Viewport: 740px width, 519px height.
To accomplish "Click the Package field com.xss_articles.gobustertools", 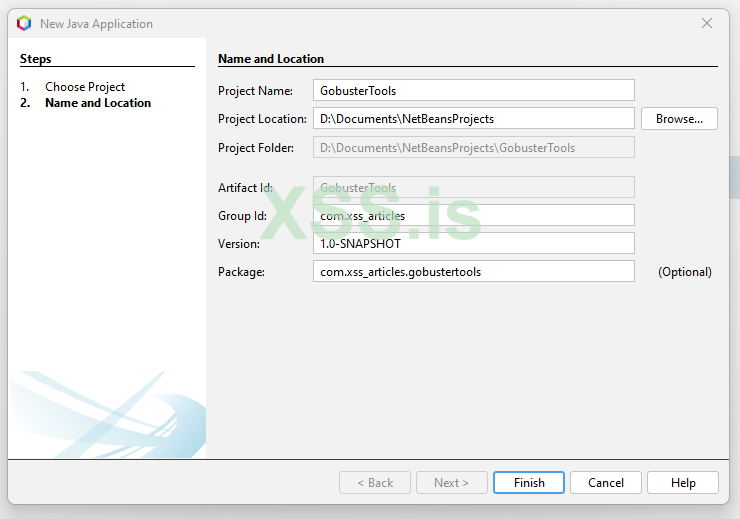I will coord(473,271).
